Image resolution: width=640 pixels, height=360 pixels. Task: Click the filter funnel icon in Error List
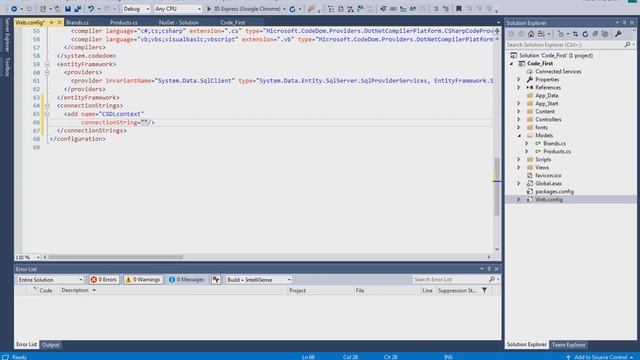pyautogui.click(x=484, y=290)
